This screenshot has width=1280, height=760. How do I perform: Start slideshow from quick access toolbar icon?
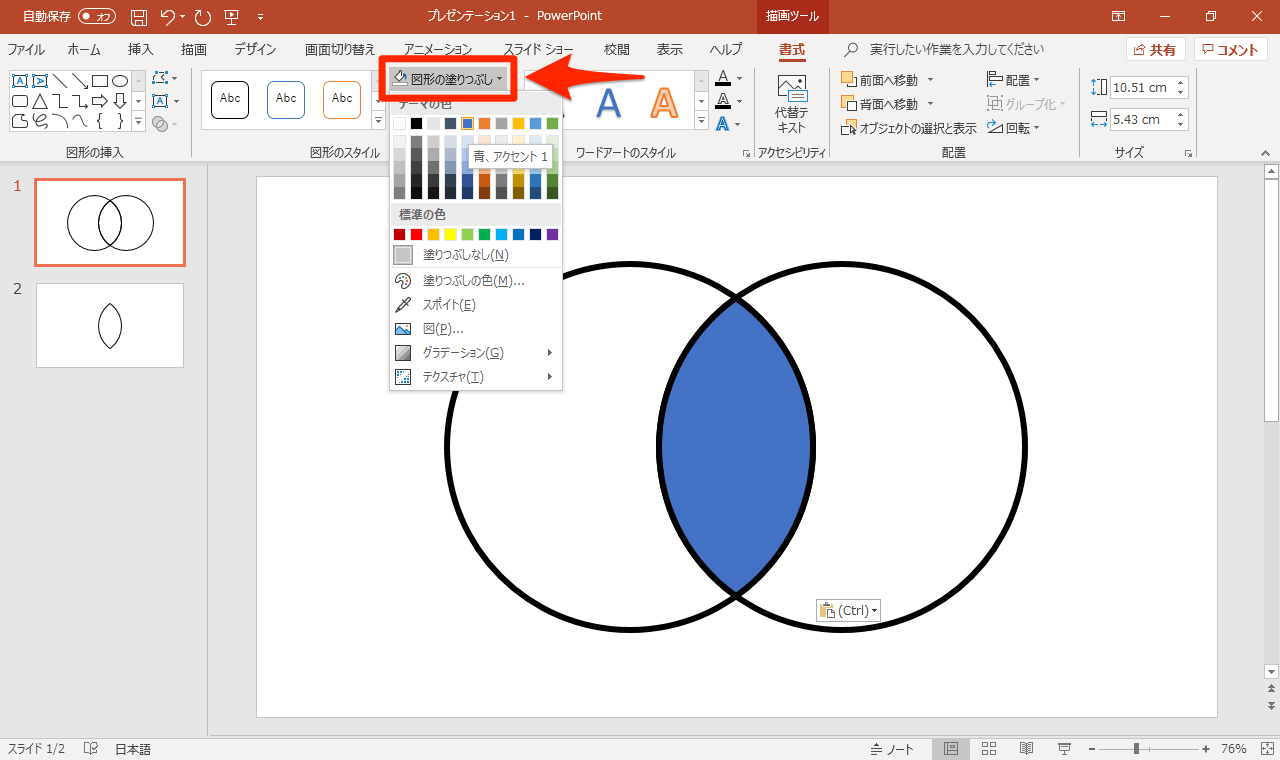[x=232, y=16]
